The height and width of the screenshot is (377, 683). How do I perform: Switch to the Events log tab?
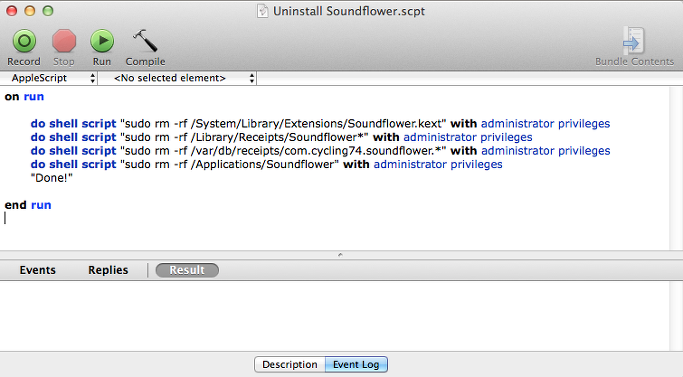click(x=37, y=270)
